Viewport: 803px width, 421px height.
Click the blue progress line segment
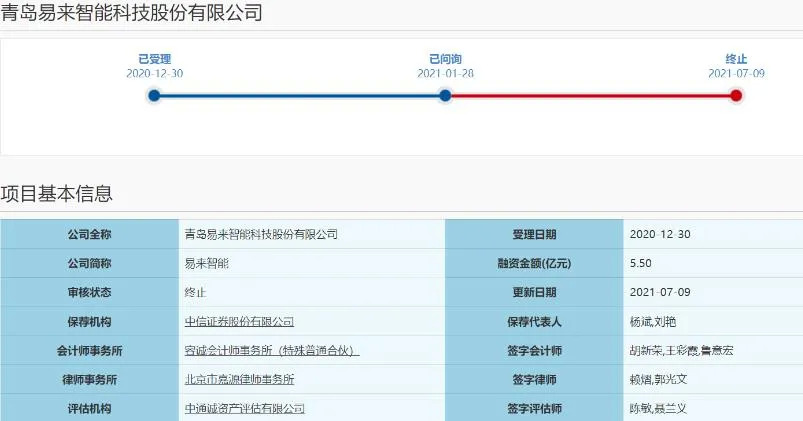pos(300,96)
